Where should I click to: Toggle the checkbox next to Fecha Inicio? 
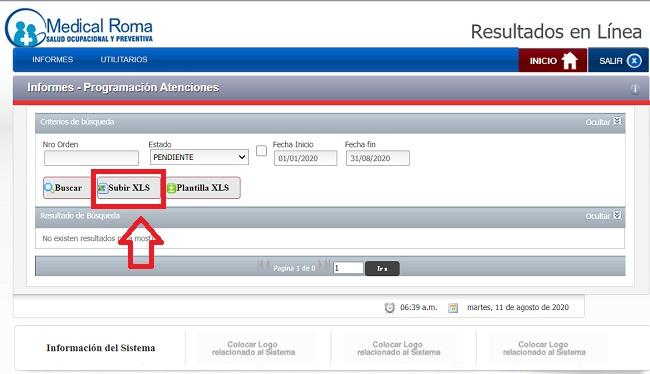coord(261,151)
